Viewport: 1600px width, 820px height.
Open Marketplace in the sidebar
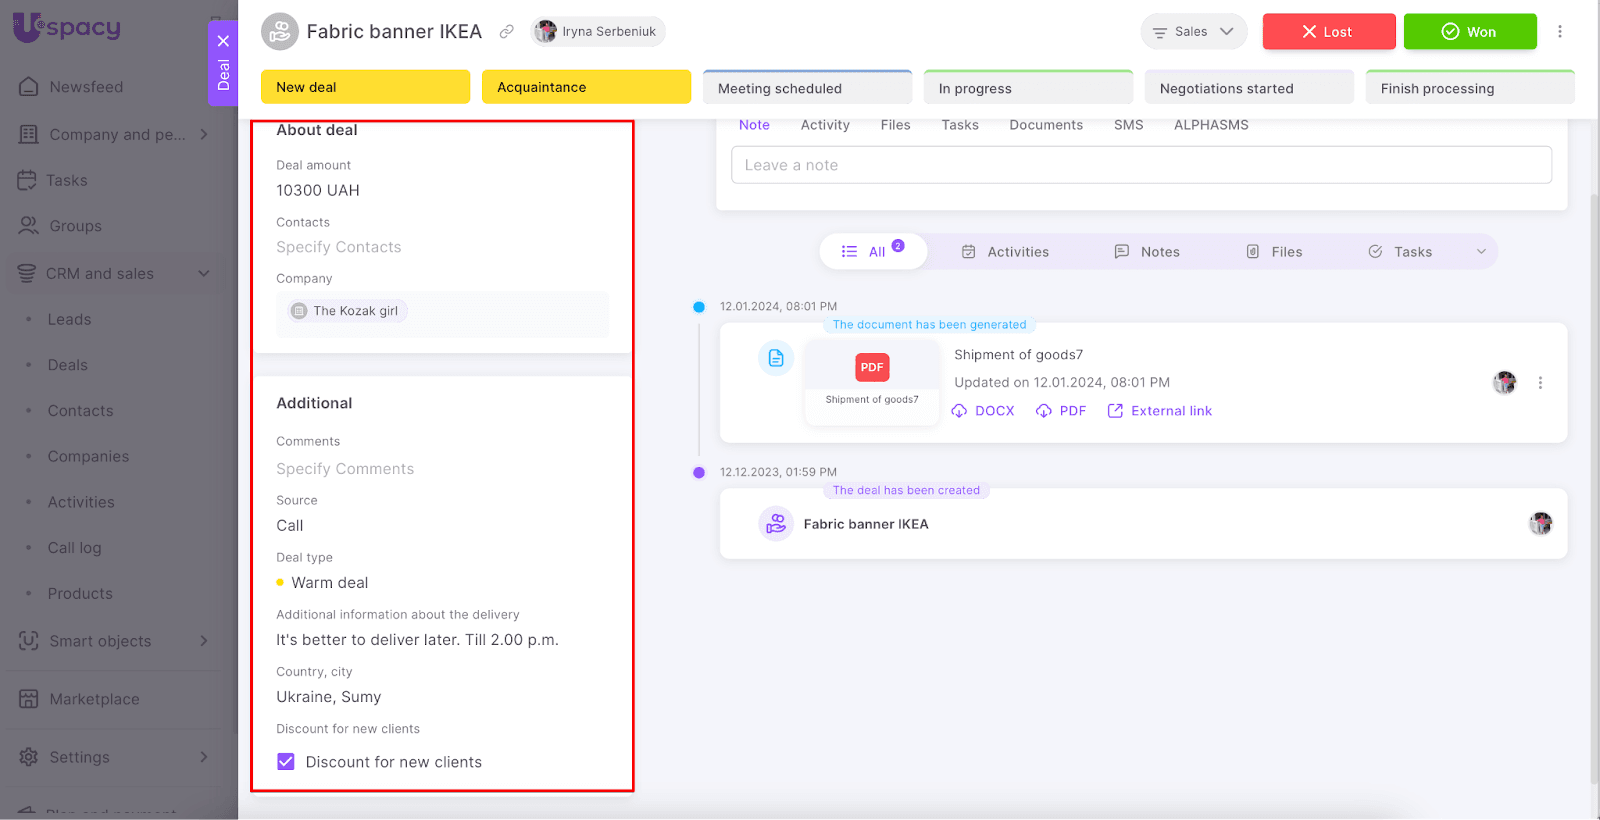(x=94, y=699)
